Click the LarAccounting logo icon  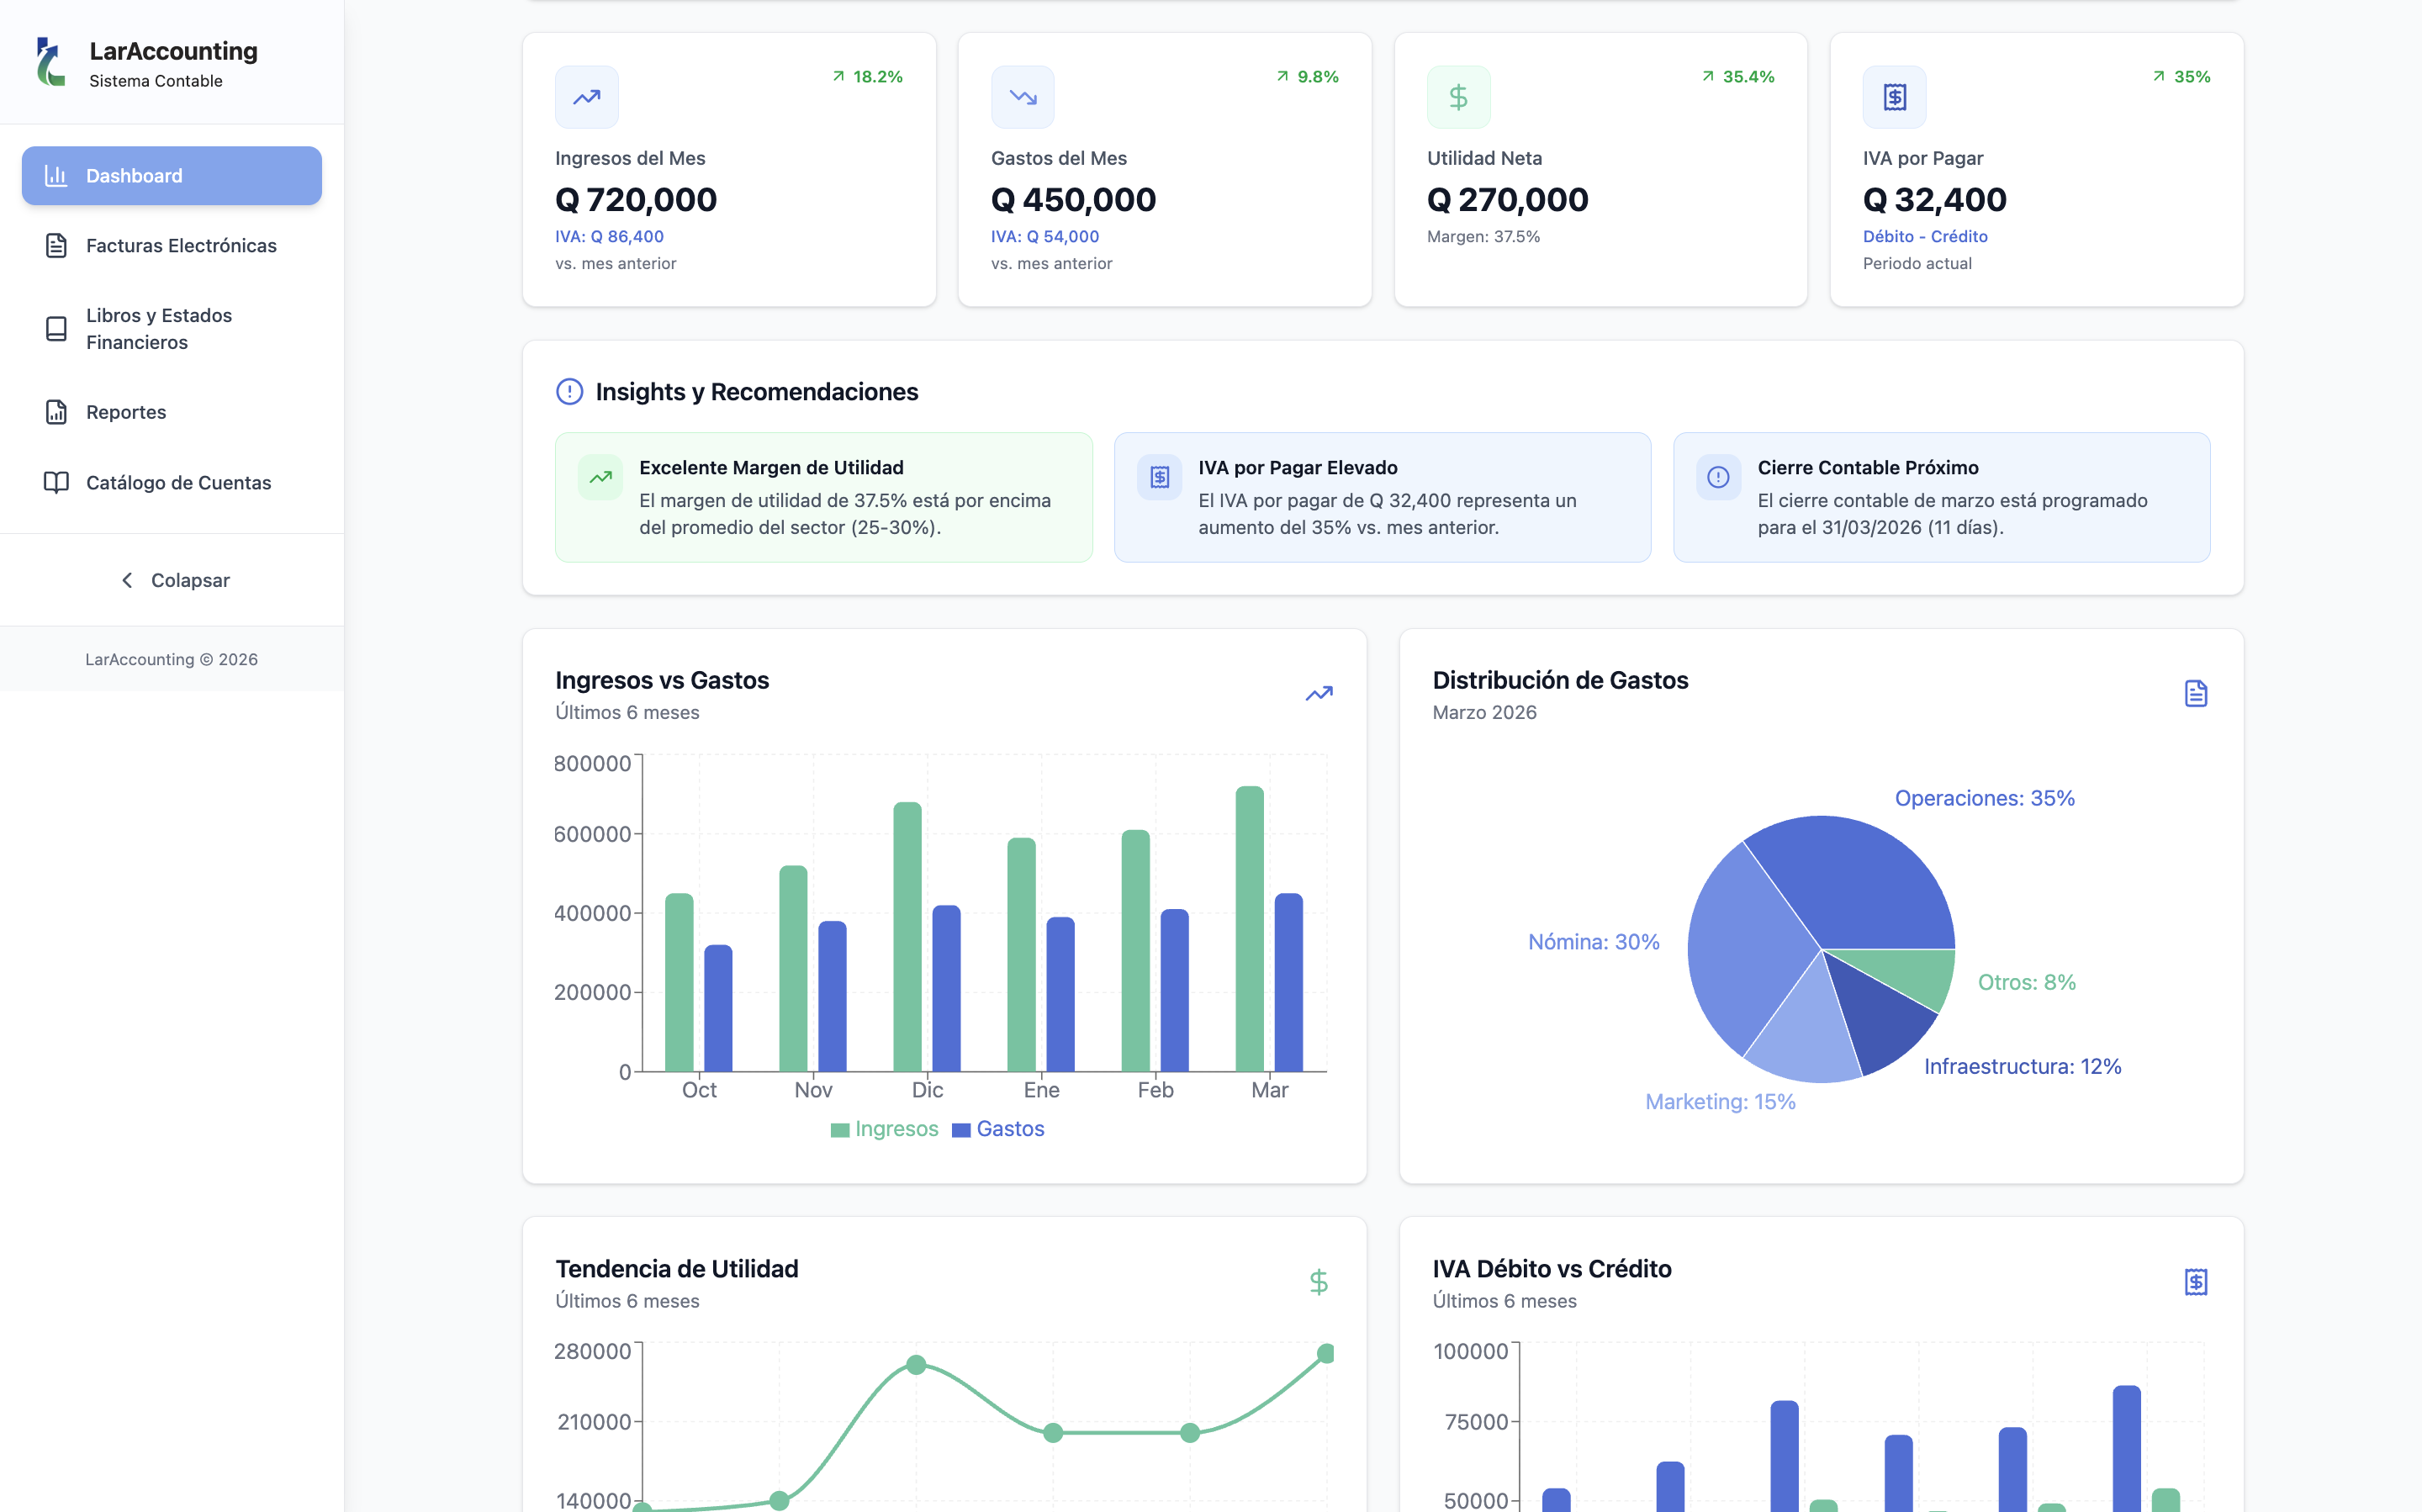(x=50, y=62)
